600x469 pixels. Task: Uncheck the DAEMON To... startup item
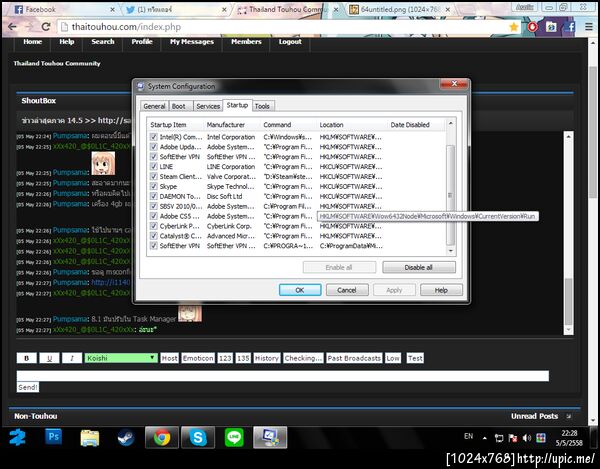click(x=153, y=196)
